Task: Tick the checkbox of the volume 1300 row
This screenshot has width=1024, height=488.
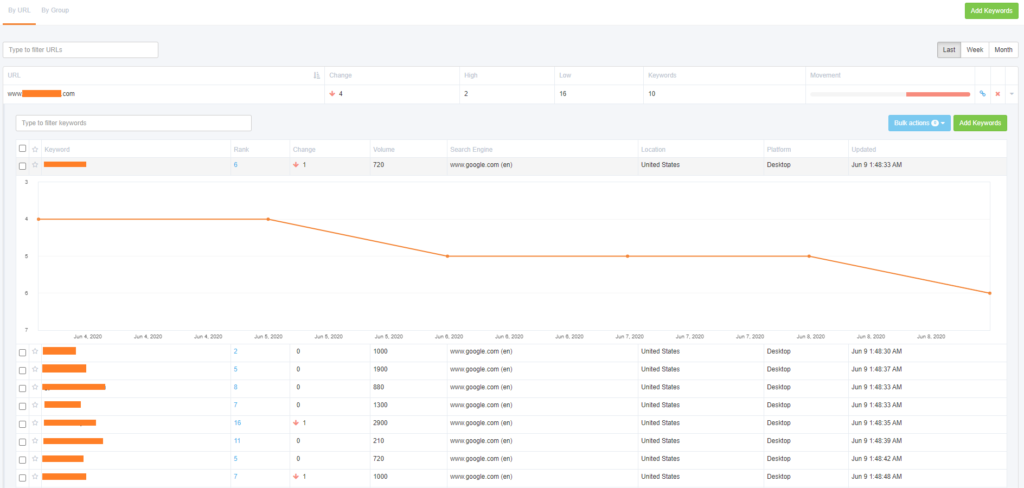Action: (x=23, y=406)
